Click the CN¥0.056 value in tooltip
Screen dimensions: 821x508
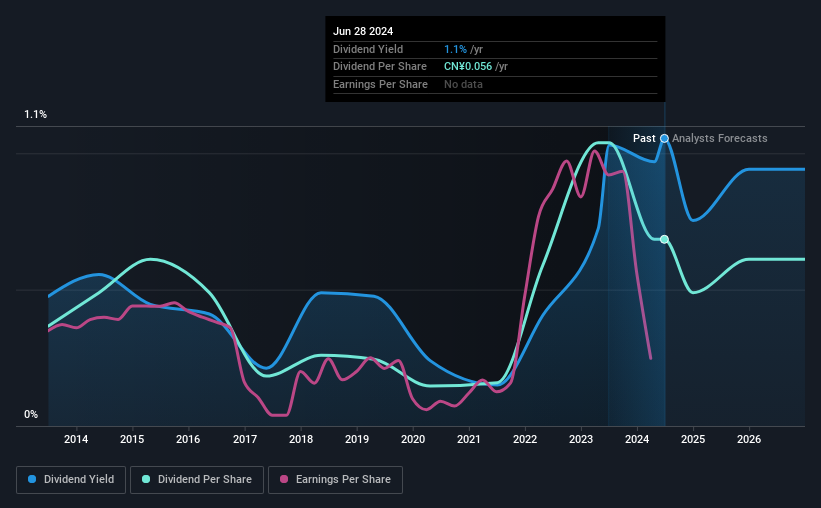[x=468, y=67]
